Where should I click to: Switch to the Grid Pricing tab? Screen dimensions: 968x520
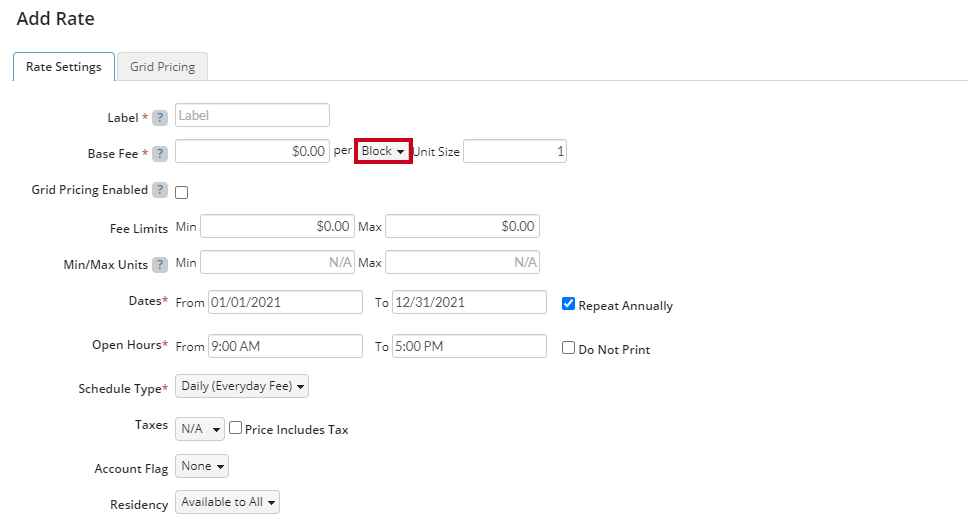[162, 67]
